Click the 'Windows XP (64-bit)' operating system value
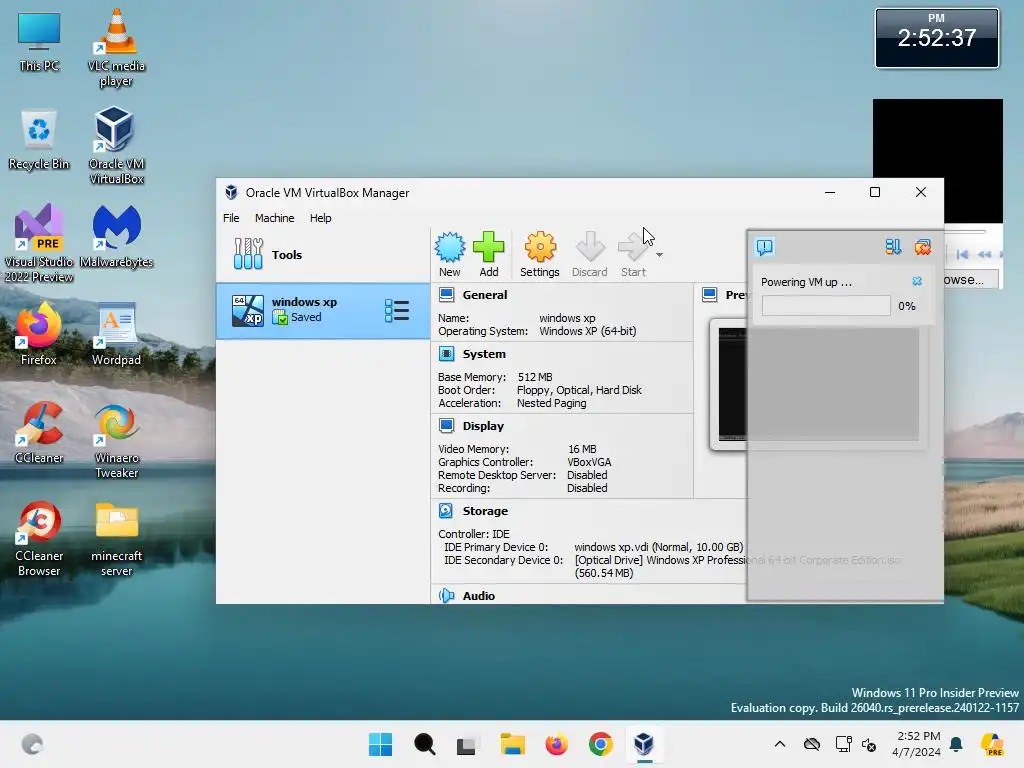 click(x=588, y=331)
